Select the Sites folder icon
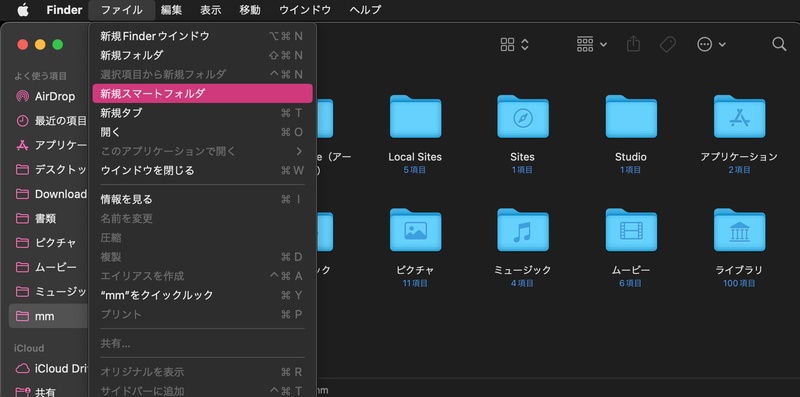The width and height of the screenshot is (800, 397). click(523, 117)
